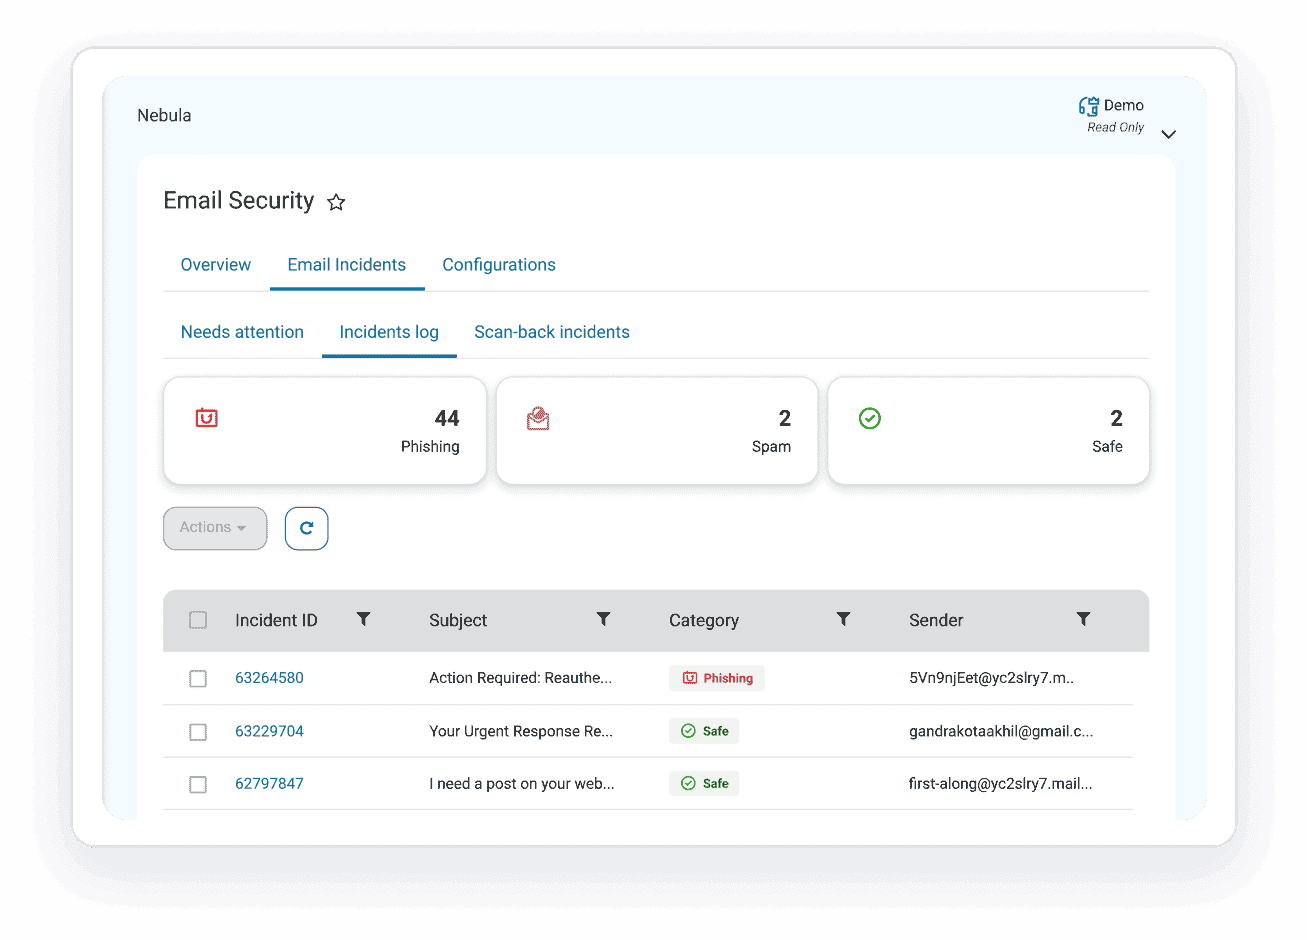Viewport: 1307px width, 940px height.
Task: Click the refresh icon button
Action: click(x=306, y=528)
